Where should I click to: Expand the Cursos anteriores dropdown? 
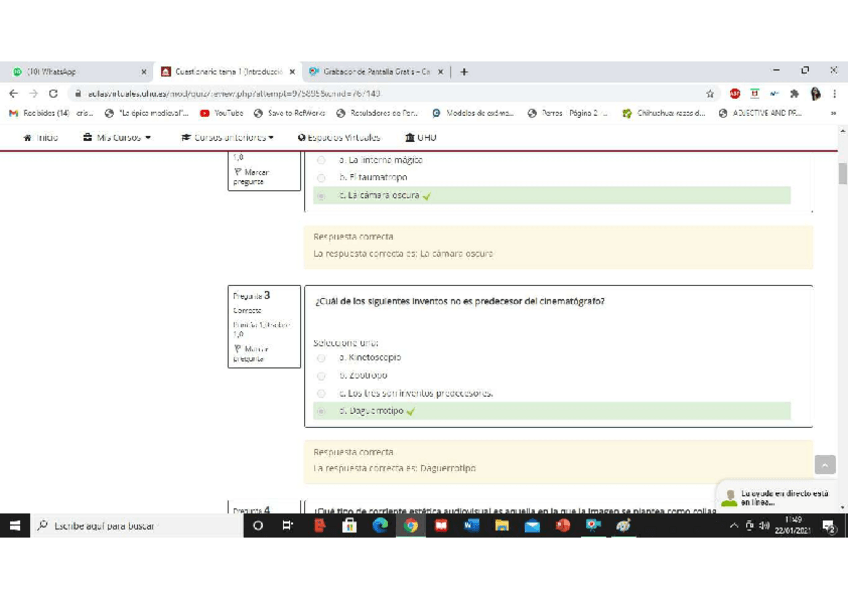[x=228, y=137]
